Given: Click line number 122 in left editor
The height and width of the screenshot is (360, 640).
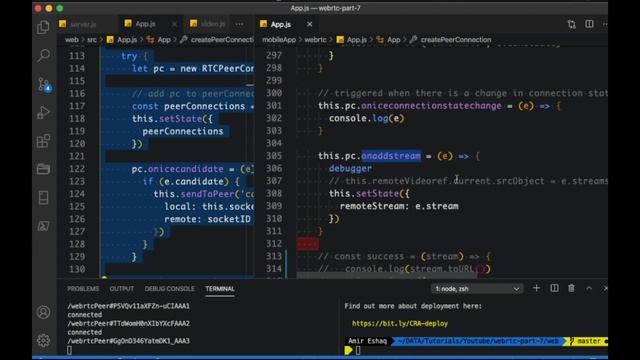Looking at the screenshot, I should click(x=77, y=169).
